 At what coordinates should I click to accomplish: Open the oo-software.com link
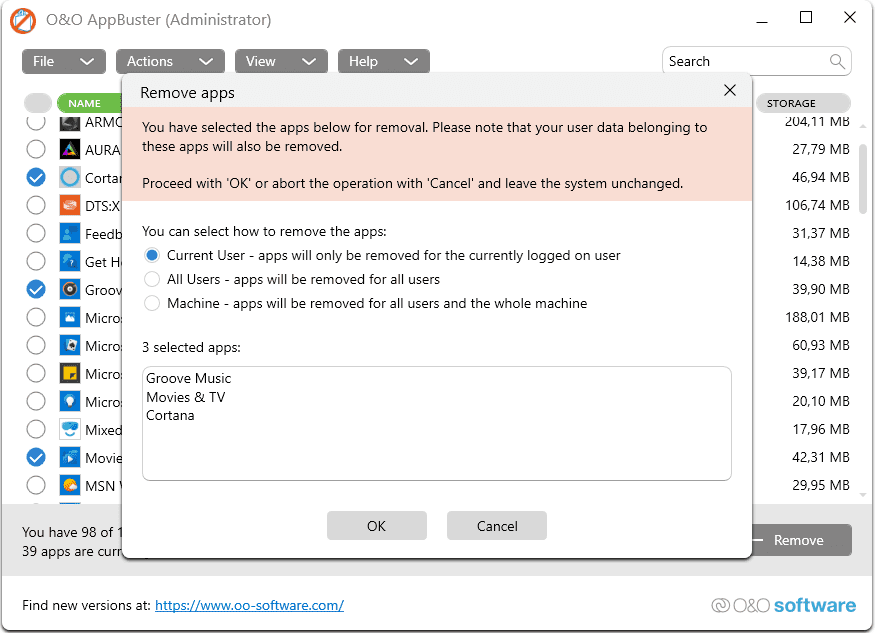pos(249,605)
